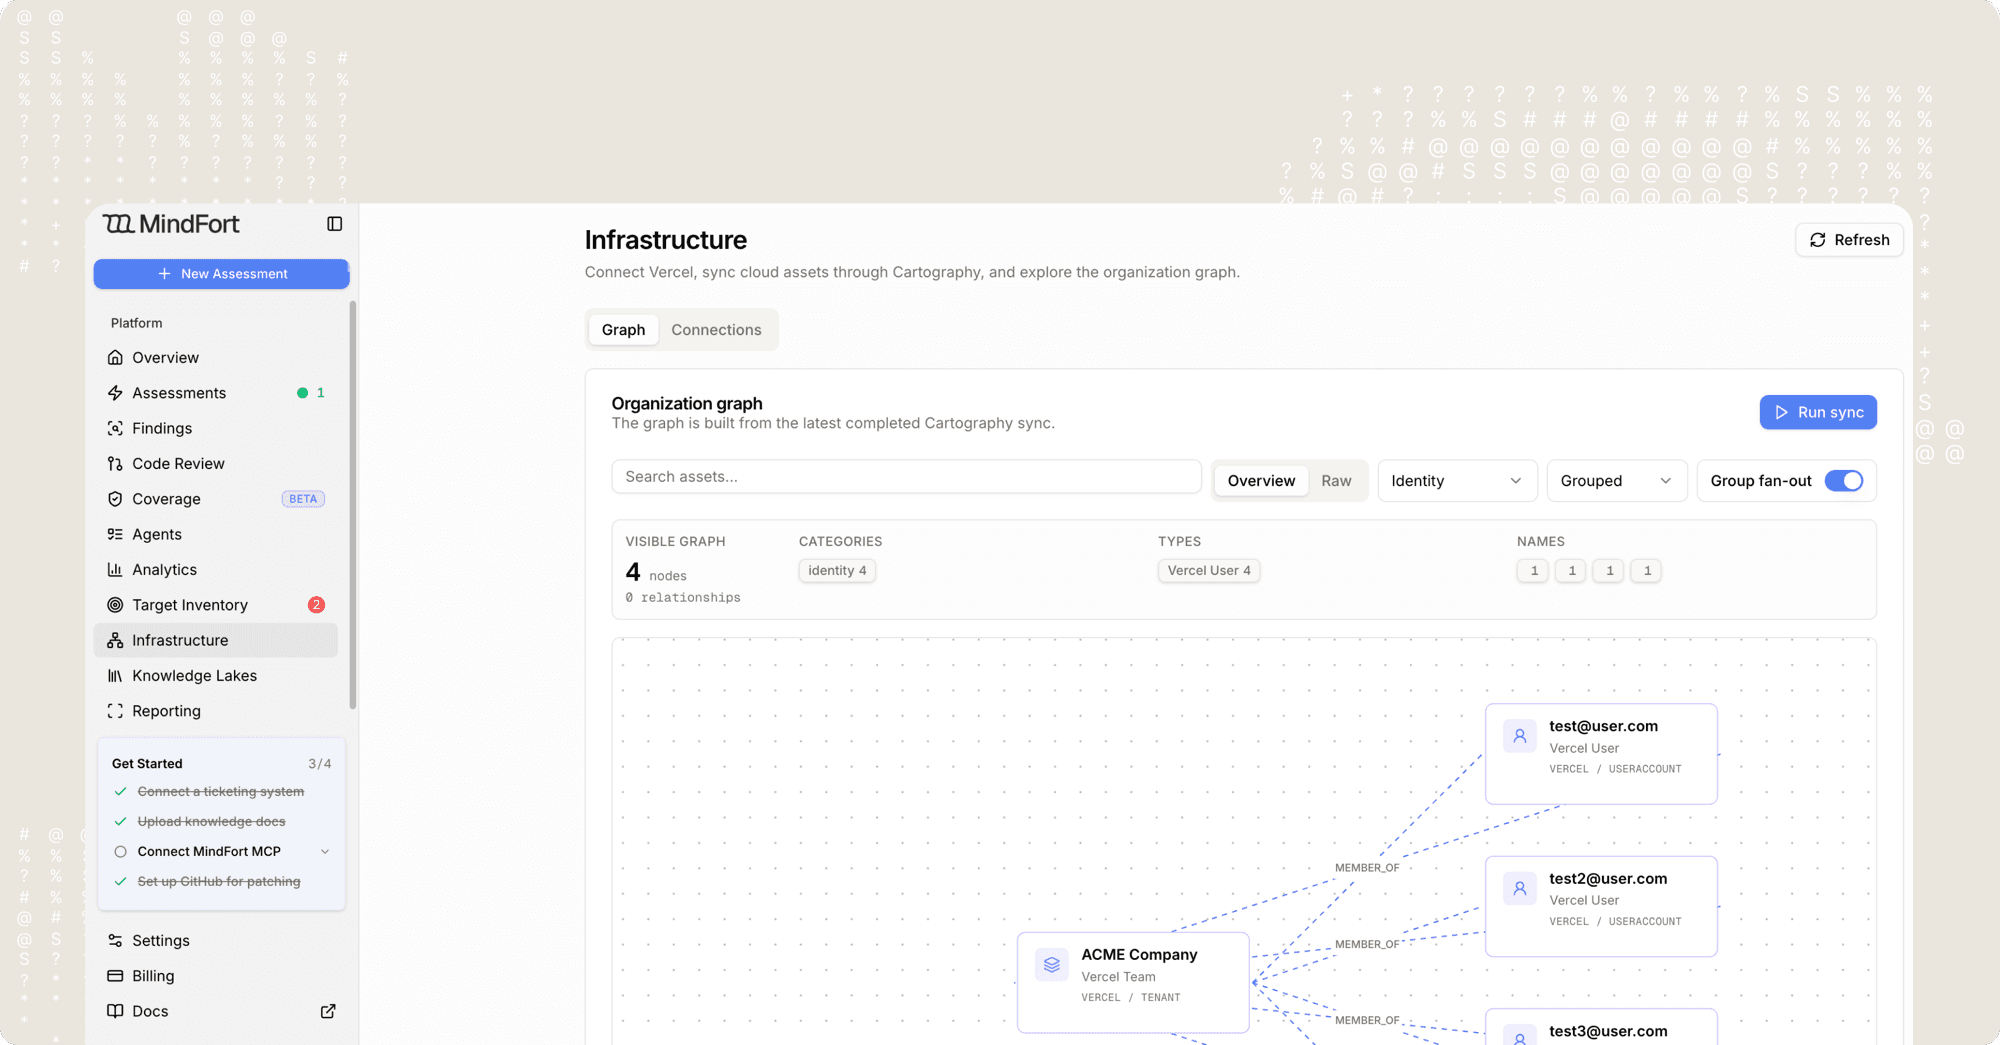2000x1045 pixels.
Task: Open Docs external link icon
Action: tap(328, 1011)
